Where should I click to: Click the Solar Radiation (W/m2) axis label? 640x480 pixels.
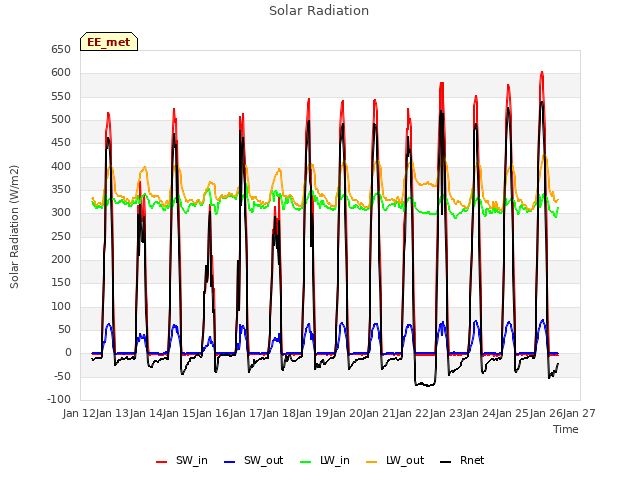(x=14, y=227)
